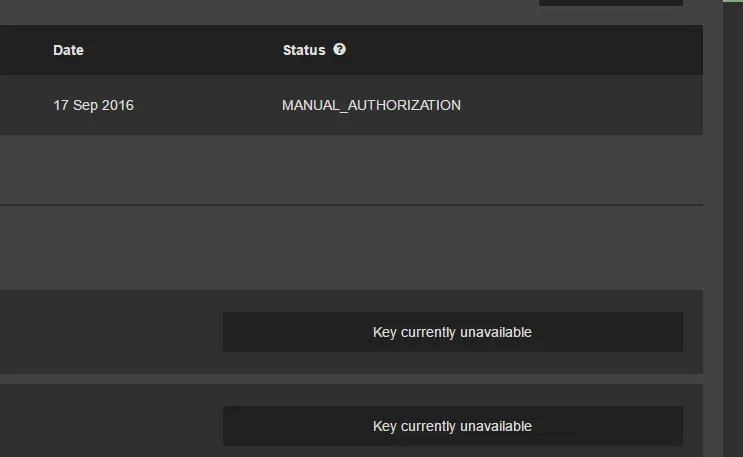Click the 17 Sep 2016 date cell
The width and height of the screenshot is (743, 457).
(x=93, y=105)
